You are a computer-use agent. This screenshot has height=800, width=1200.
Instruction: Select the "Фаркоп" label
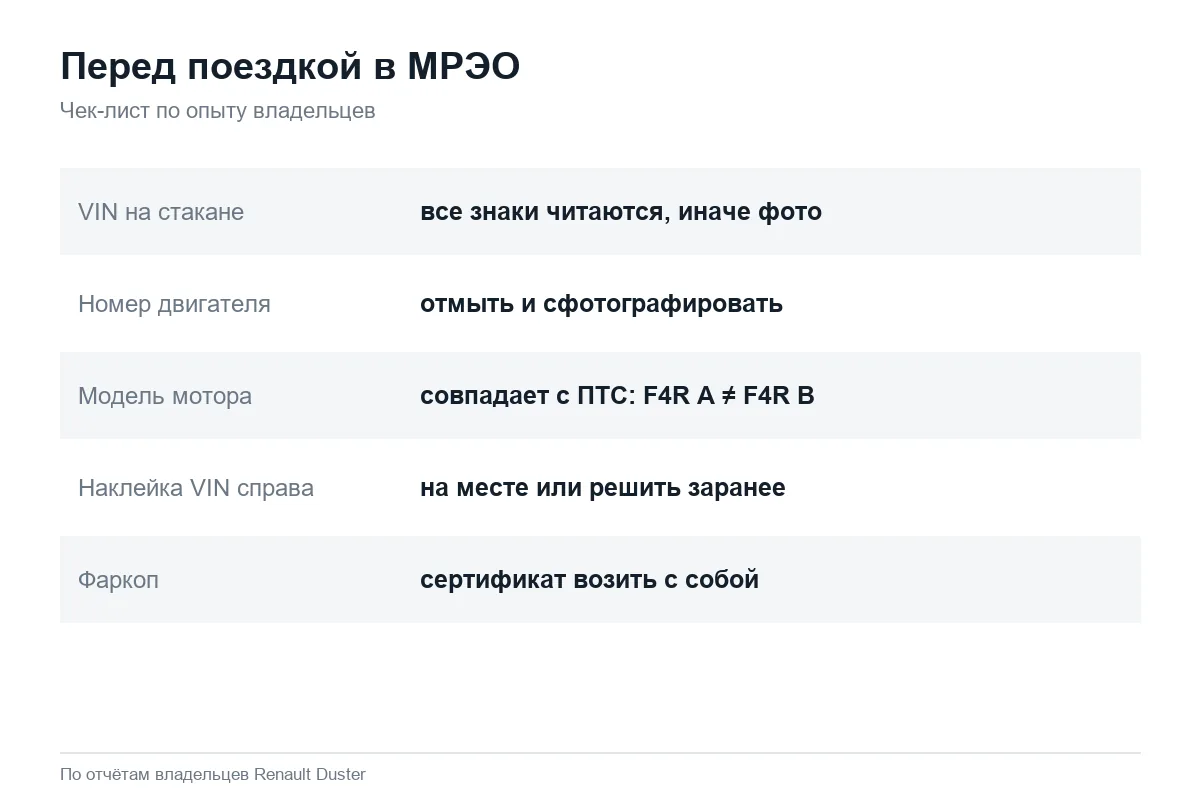point(118,580)
